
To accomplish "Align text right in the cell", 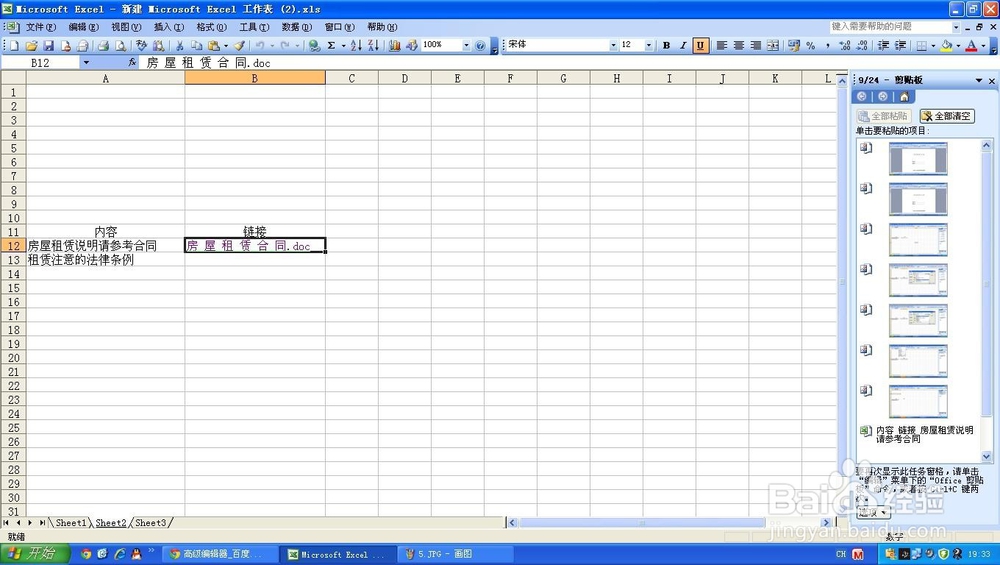I will point(756,45).
